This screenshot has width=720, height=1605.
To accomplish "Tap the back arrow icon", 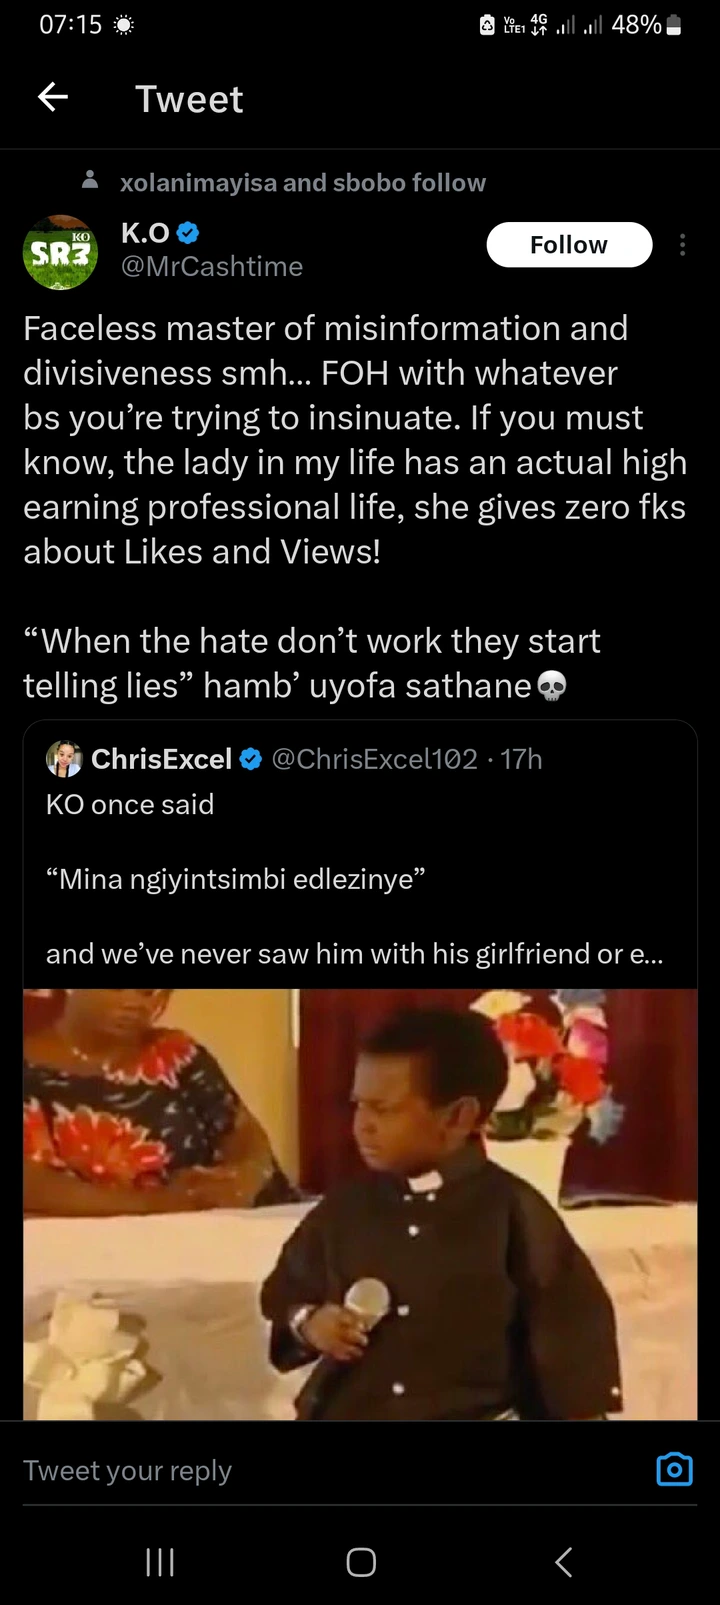I will (x=53, y=97).
